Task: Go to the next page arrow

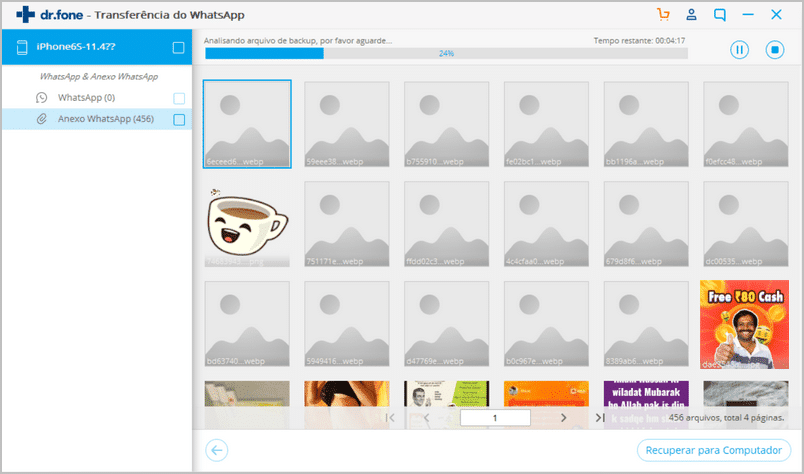Action: point(563,418)
